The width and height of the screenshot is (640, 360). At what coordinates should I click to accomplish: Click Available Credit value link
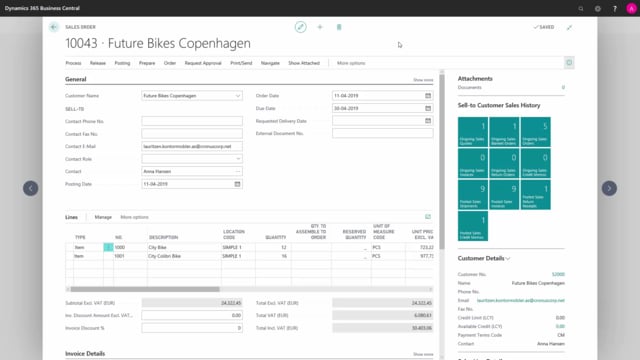[x=560, y=326]
